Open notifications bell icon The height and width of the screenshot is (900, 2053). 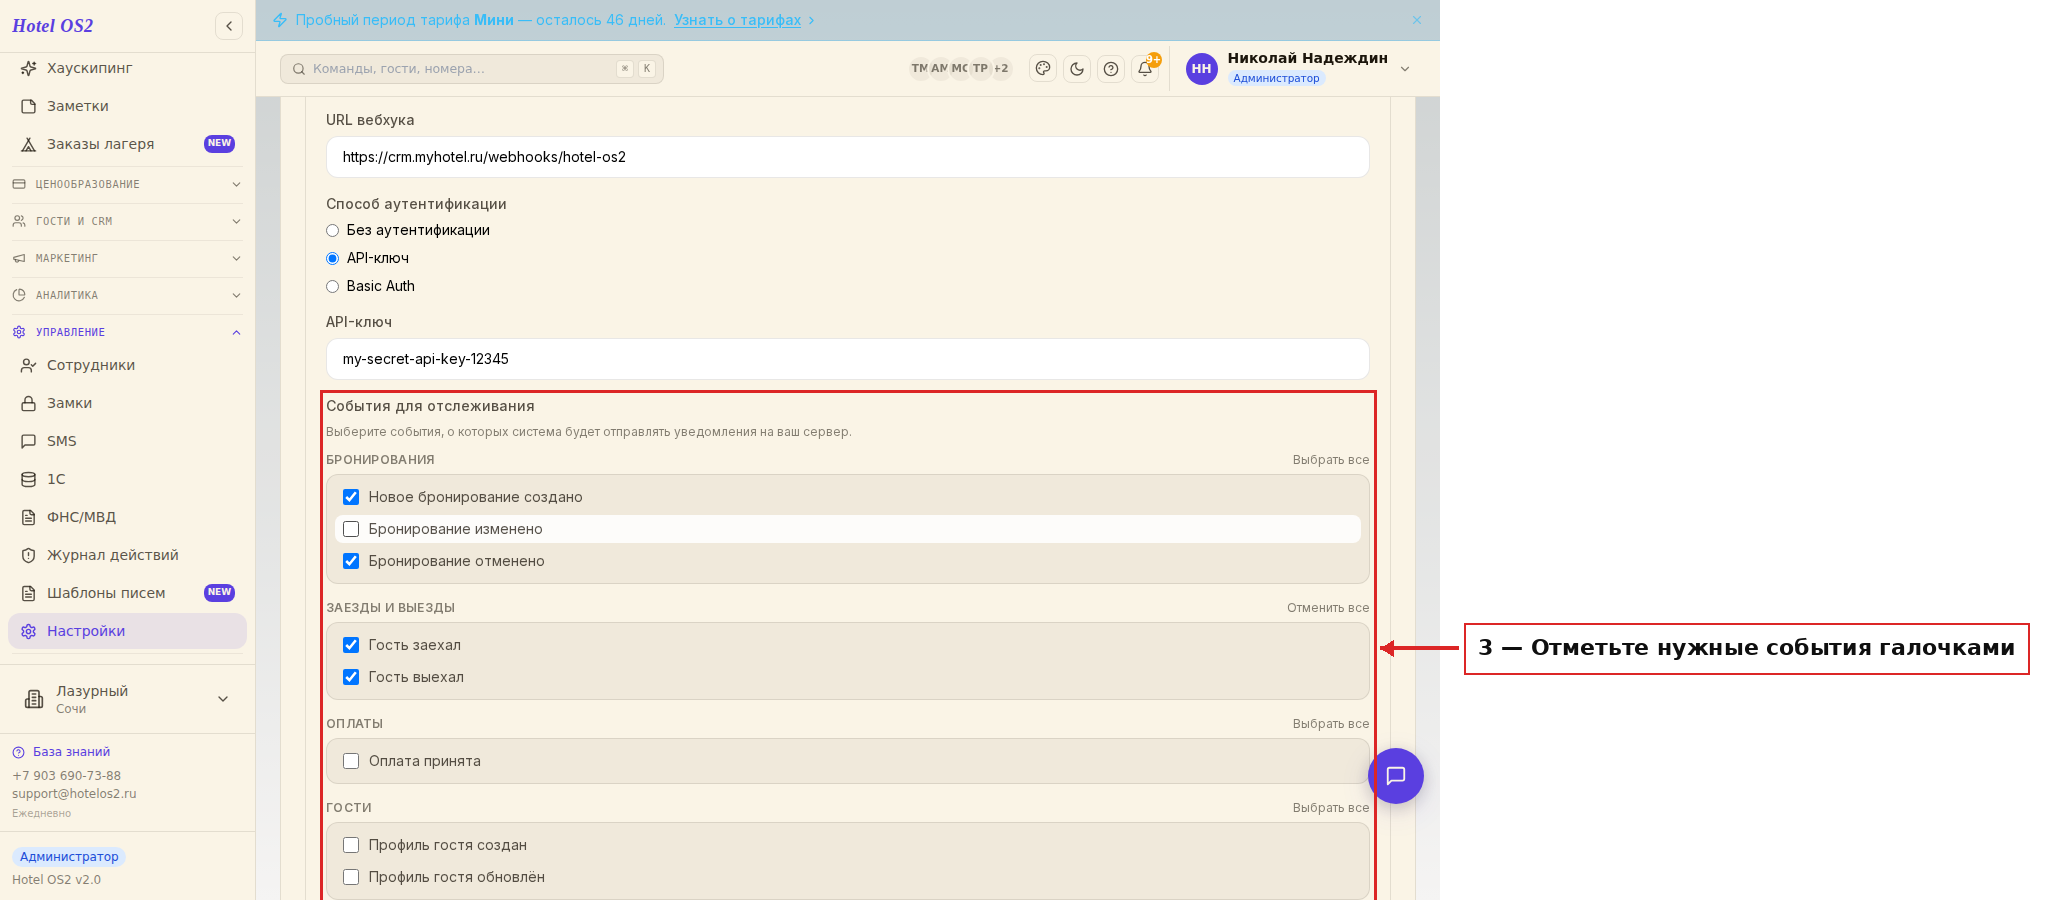pos(1145,69)
